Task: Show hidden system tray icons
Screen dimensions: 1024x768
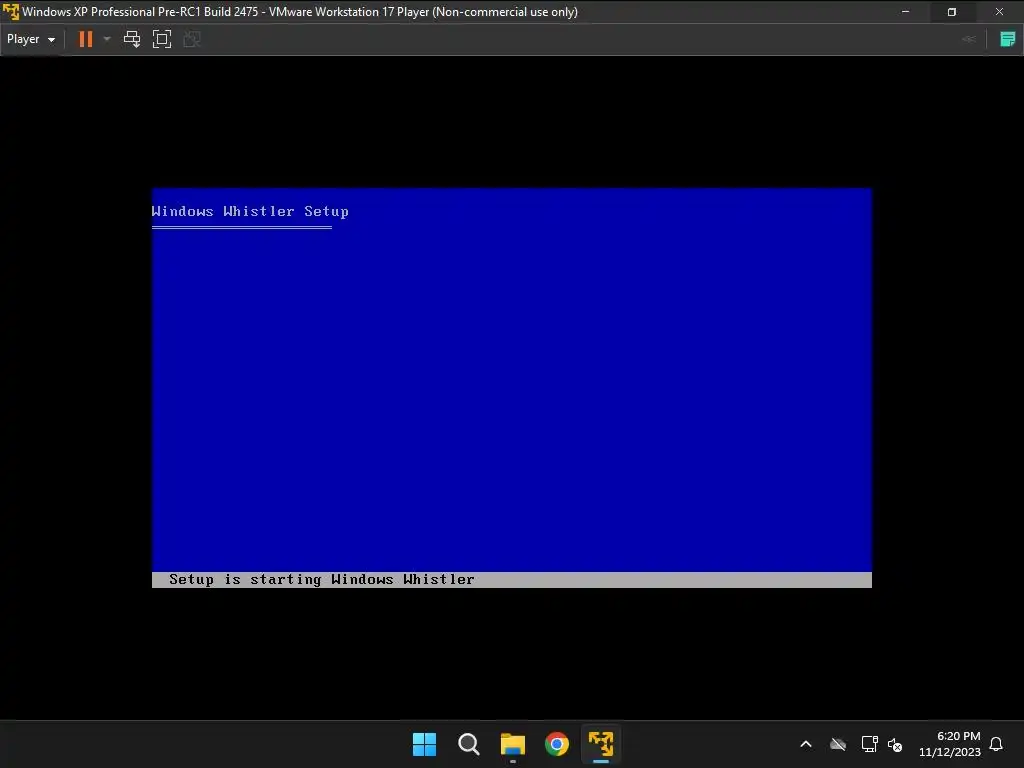Action: pyautogui.click(x=806, y=744)
